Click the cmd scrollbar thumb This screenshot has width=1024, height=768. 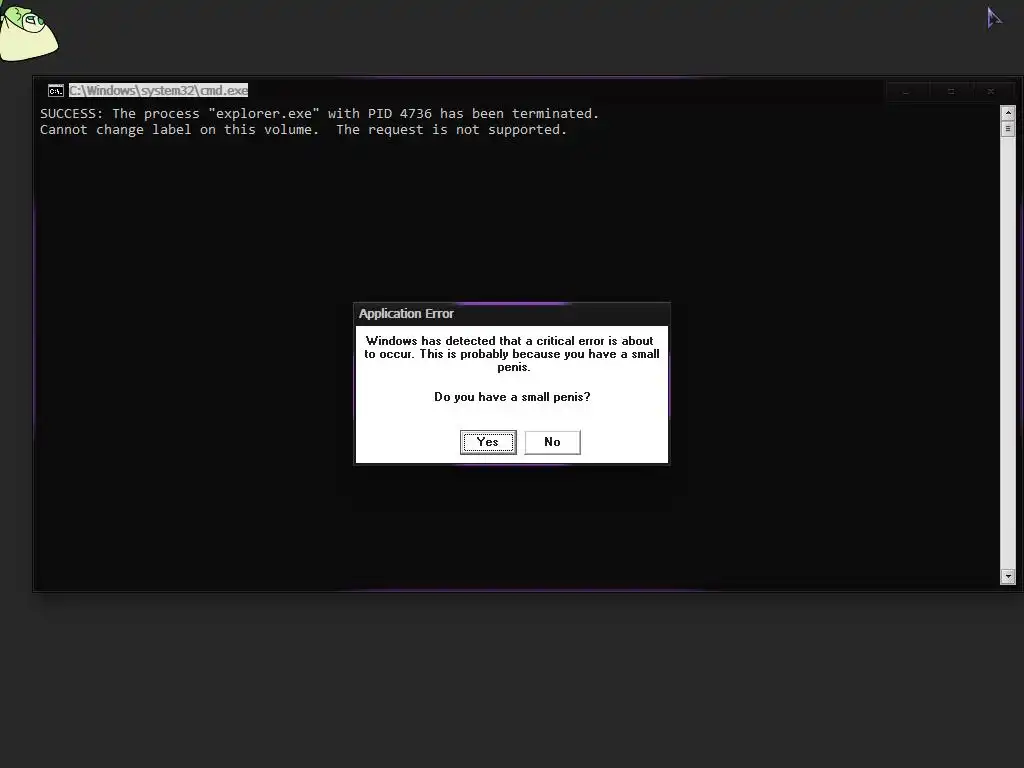click(x=1008, y=129)
